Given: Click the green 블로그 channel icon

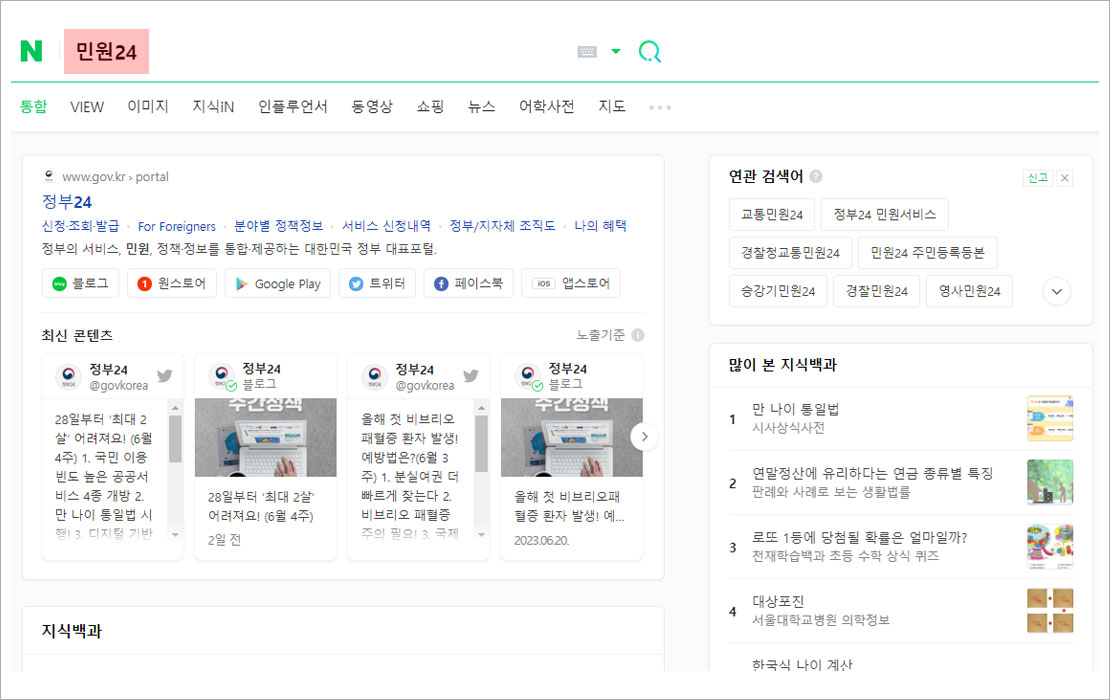Looking at the screenshot, I should [59, 284].
